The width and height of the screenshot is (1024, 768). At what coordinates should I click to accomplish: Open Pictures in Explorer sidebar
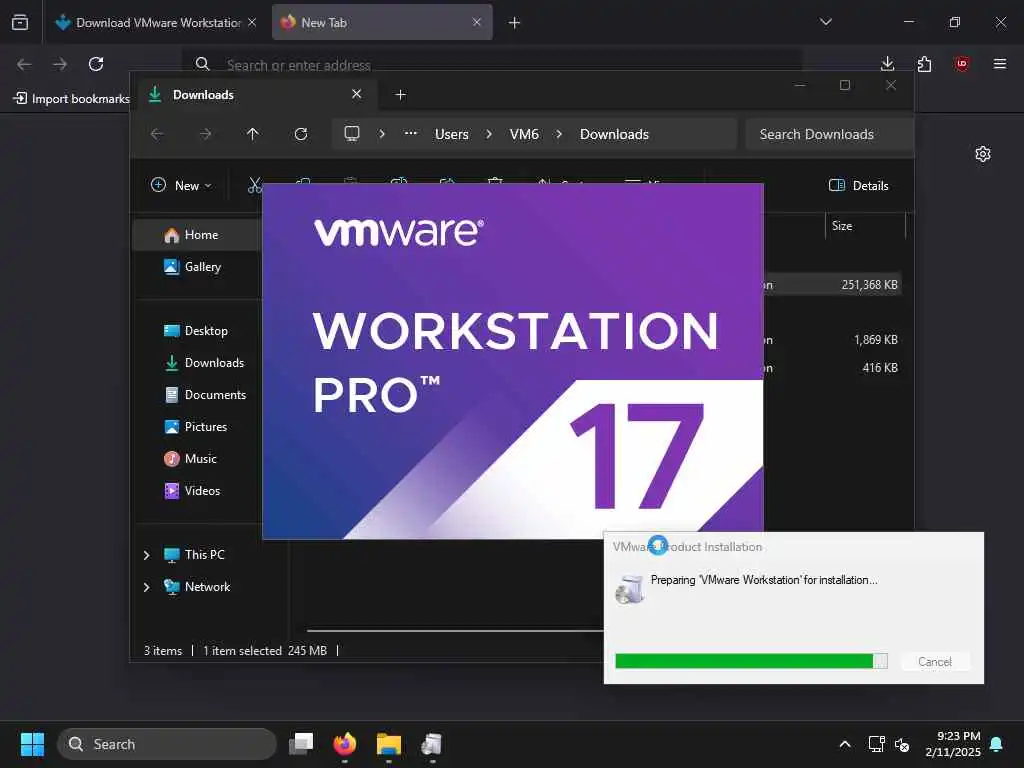click(197, 426)
